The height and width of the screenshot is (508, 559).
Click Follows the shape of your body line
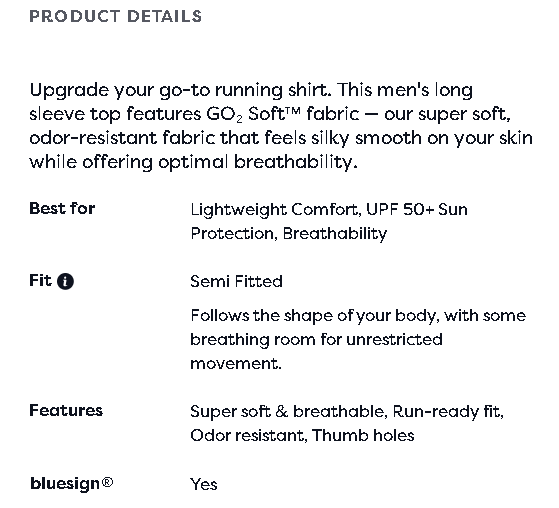(x=358, y=316)
